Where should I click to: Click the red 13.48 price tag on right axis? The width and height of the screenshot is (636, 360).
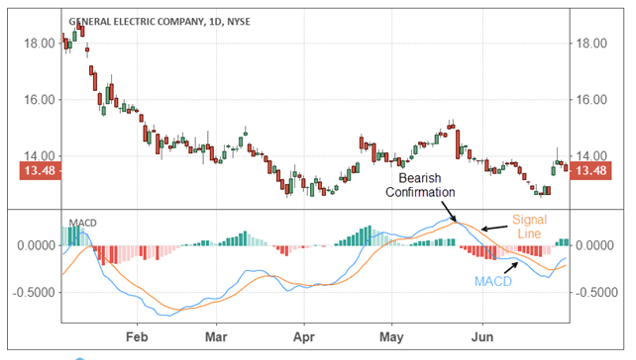591,170
